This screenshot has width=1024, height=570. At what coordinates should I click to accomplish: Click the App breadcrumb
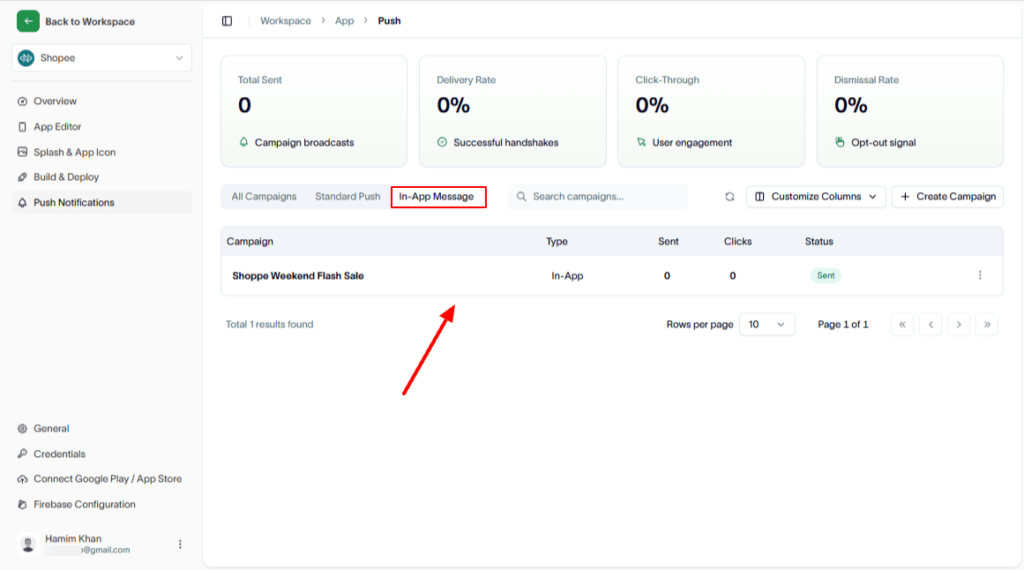click(x=344, y=21)
